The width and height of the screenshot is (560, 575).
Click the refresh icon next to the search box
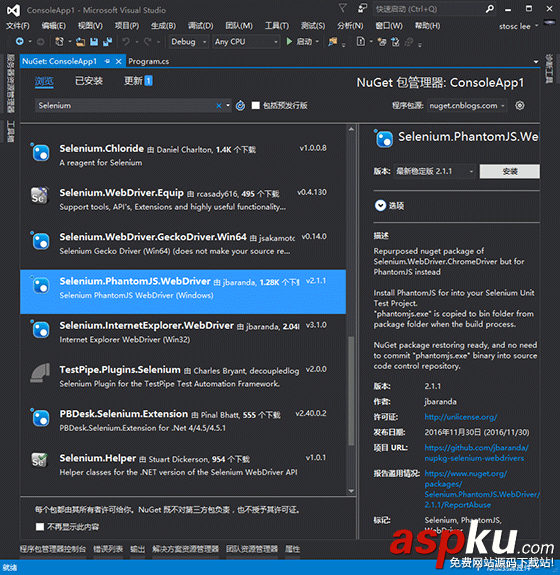tap(240, 106)
